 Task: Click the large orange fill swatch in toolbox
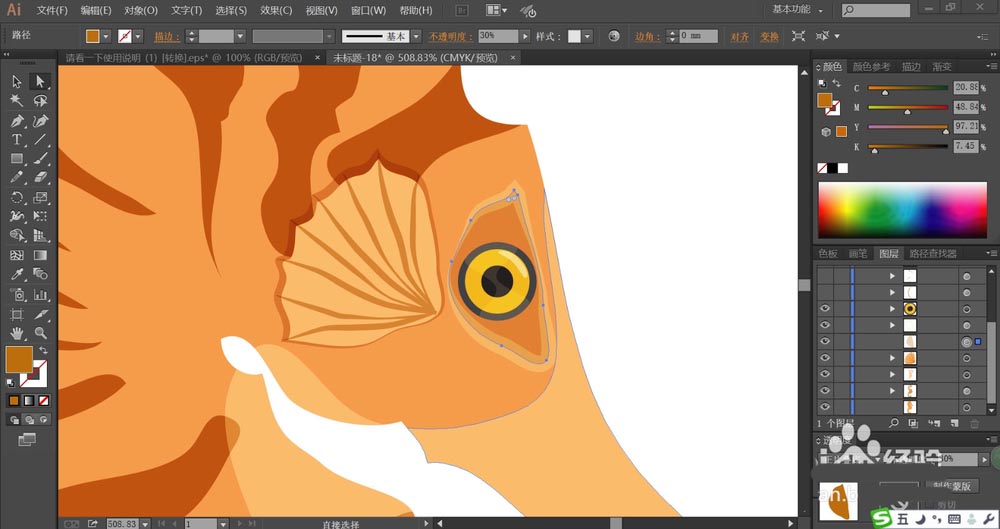point(19,360)
